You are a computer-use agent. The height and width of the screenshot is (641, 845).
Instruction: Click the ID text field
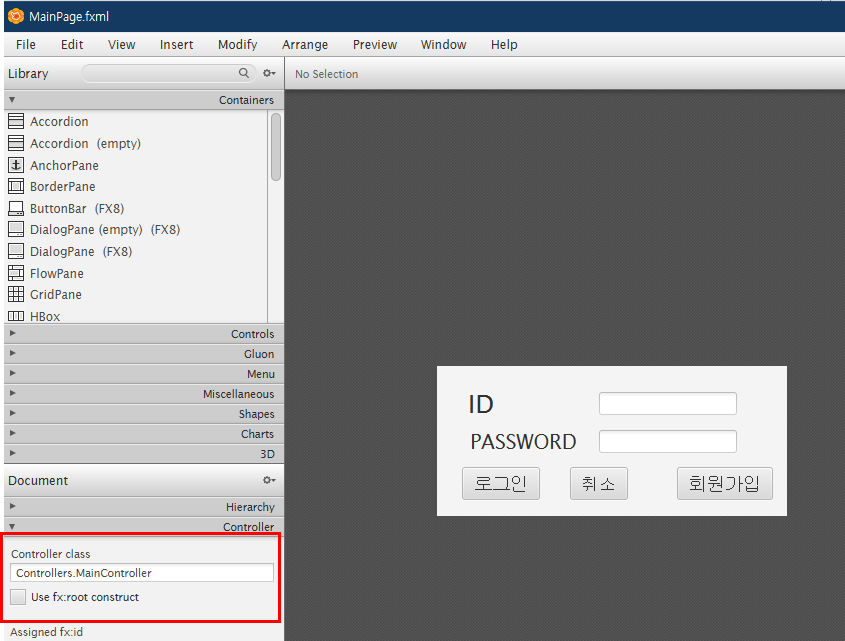click(x=668, y=403)
